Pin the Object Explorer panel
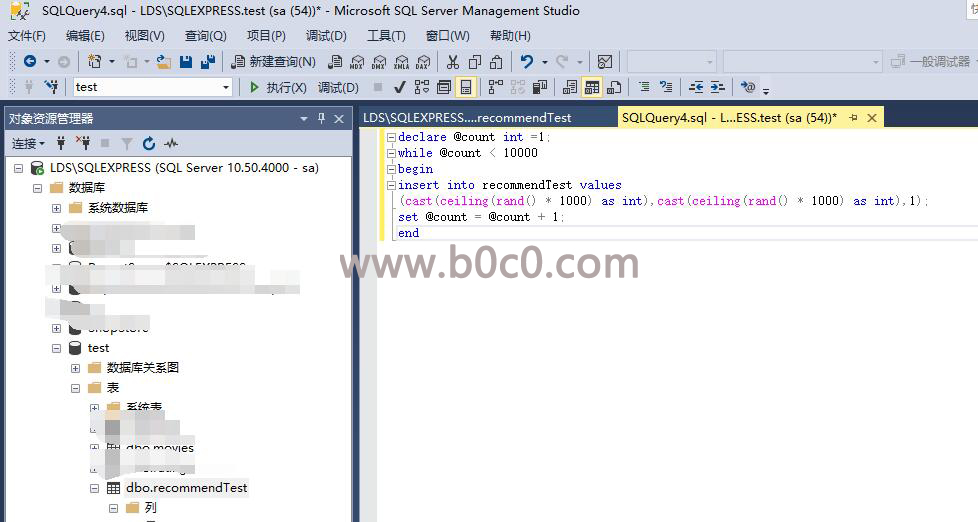The image size is (978, 522). point(322,118)
